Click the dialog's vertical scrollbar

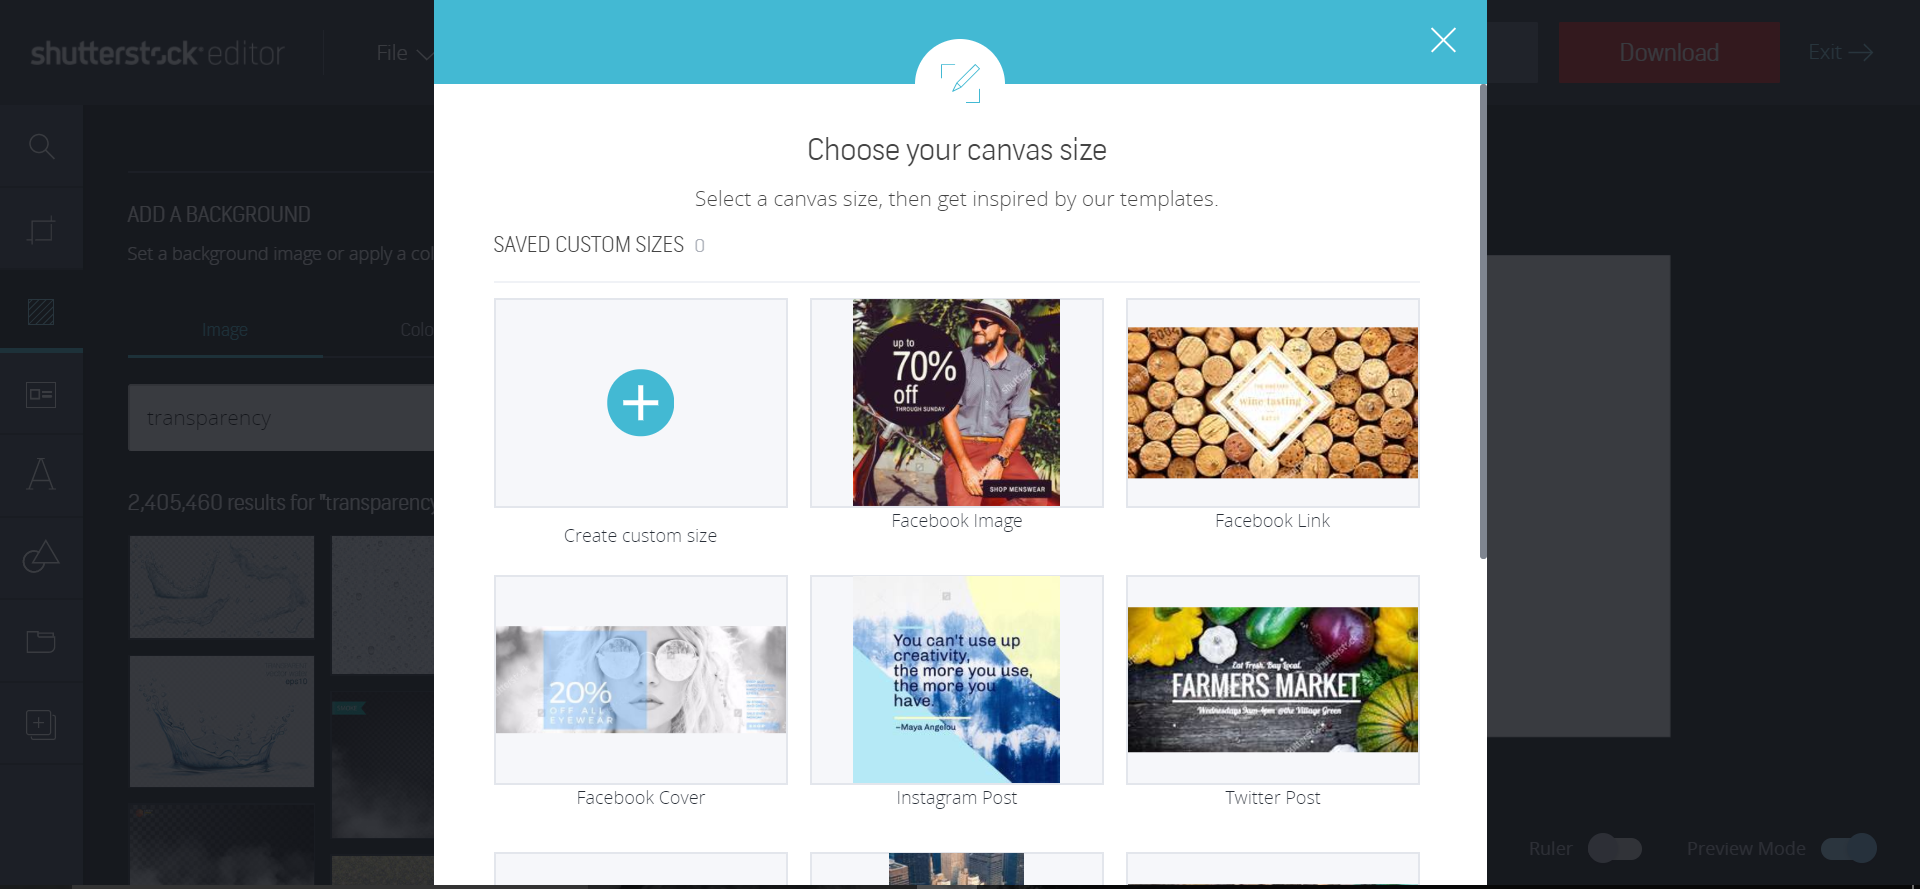(1483, 320)
